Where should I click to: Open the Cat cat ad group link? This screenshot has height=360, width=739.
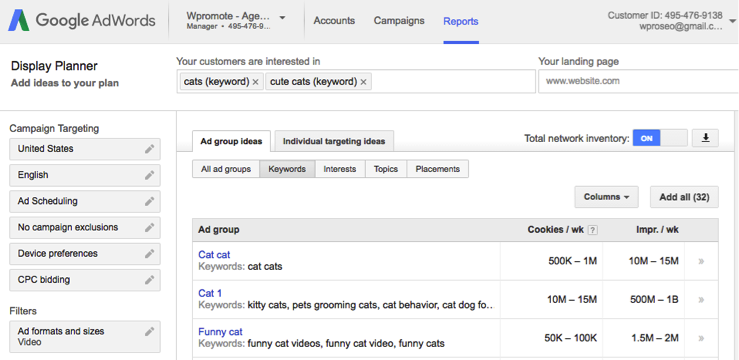(214, 255)
